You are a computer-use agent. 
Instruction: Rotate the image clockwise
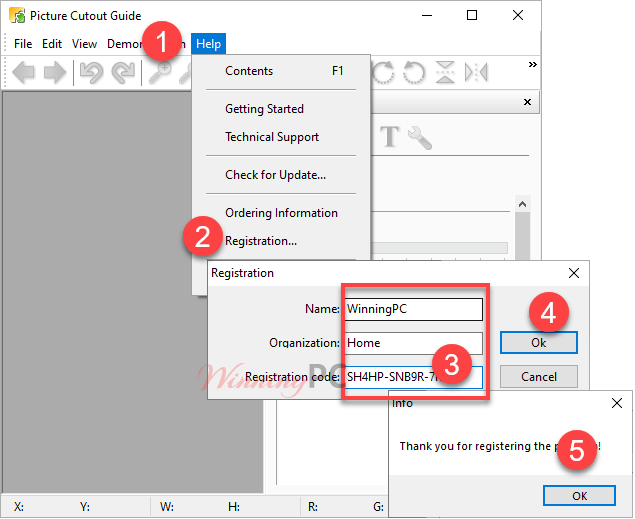383,72
